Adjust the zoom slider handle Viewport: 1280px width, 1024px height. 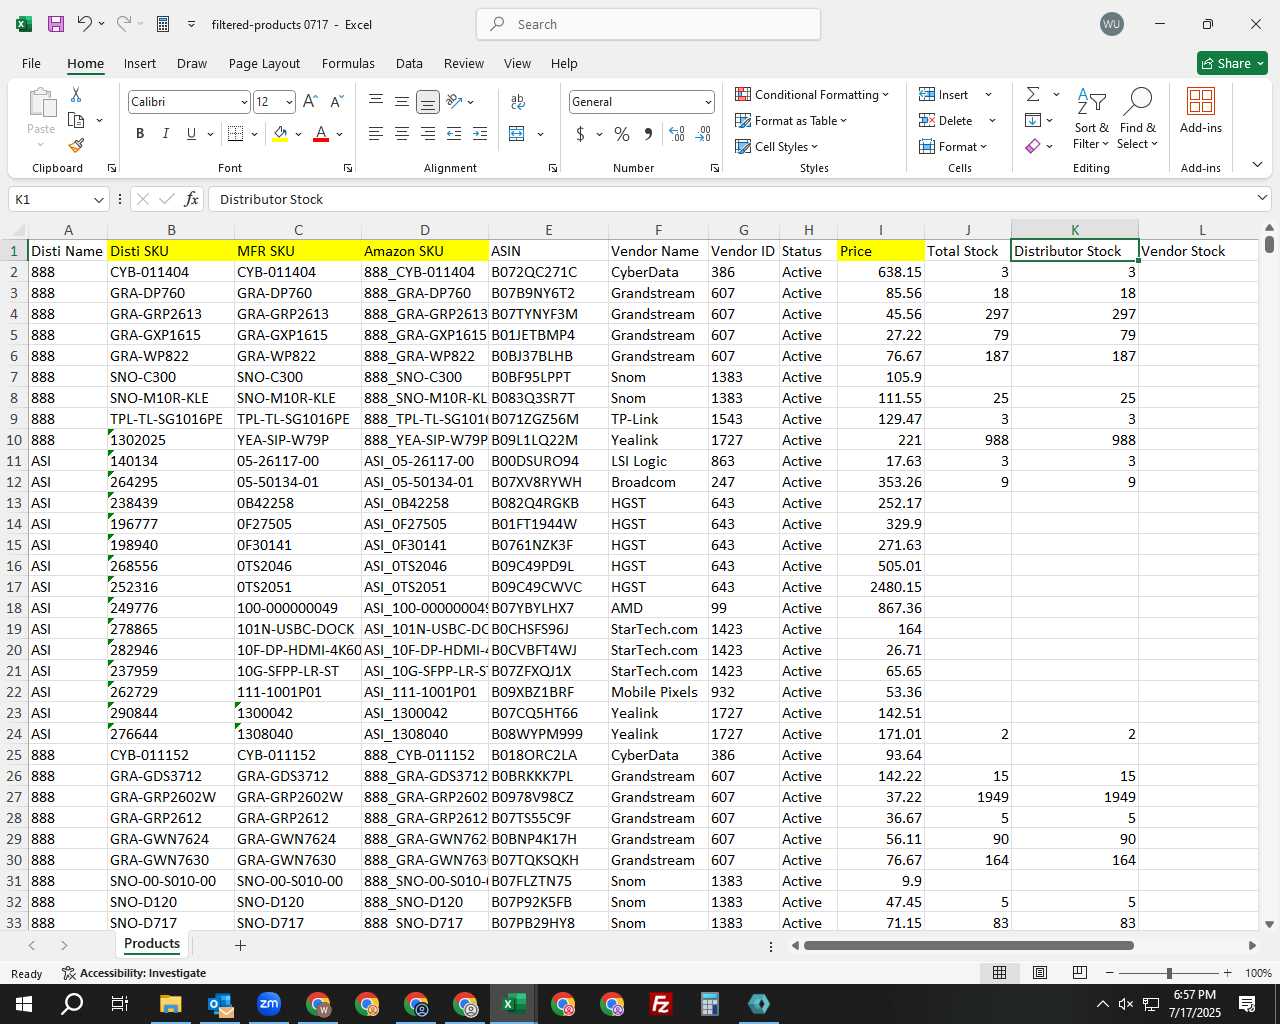tap(1169, 973)
